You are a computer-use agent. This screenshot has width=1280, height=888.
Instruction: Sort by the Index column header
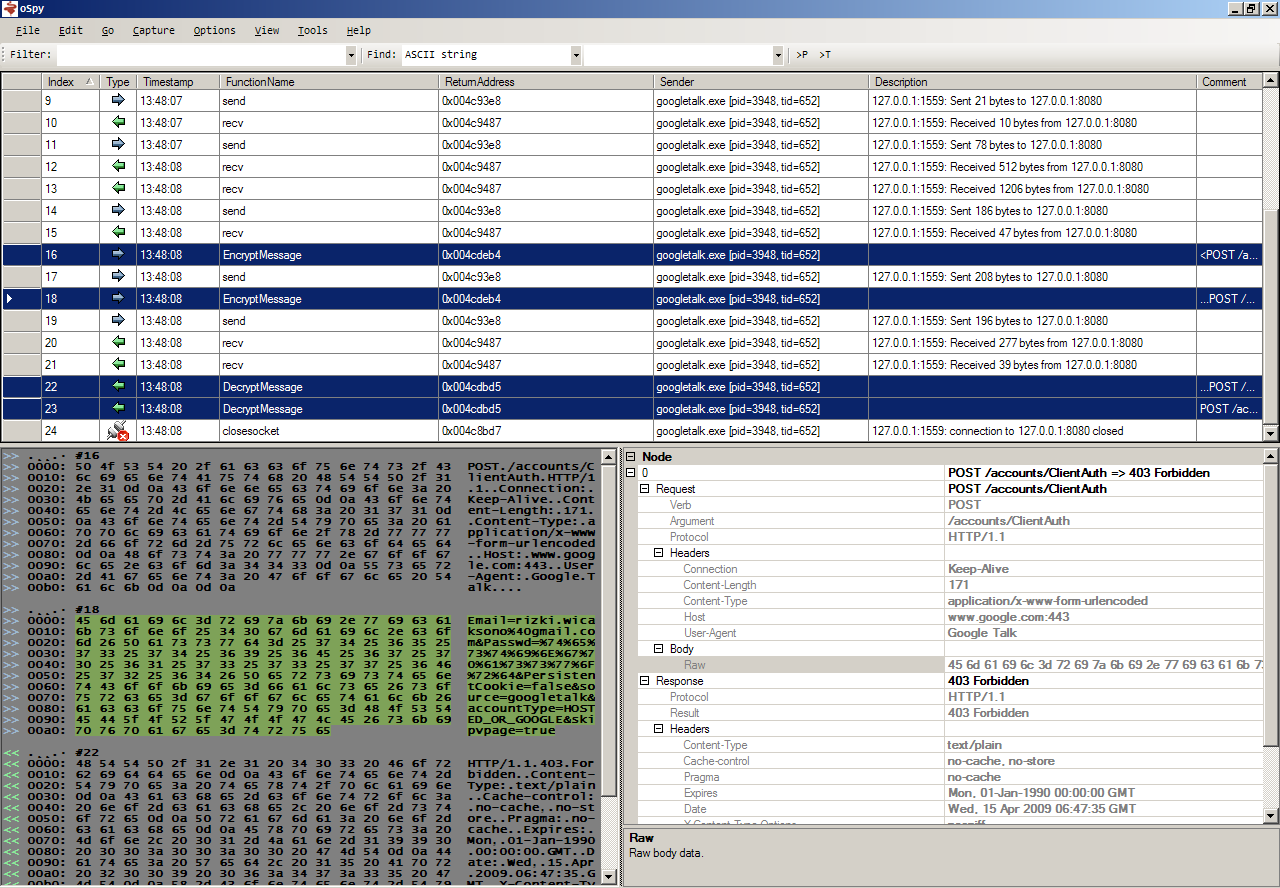(x=62, y=82)
